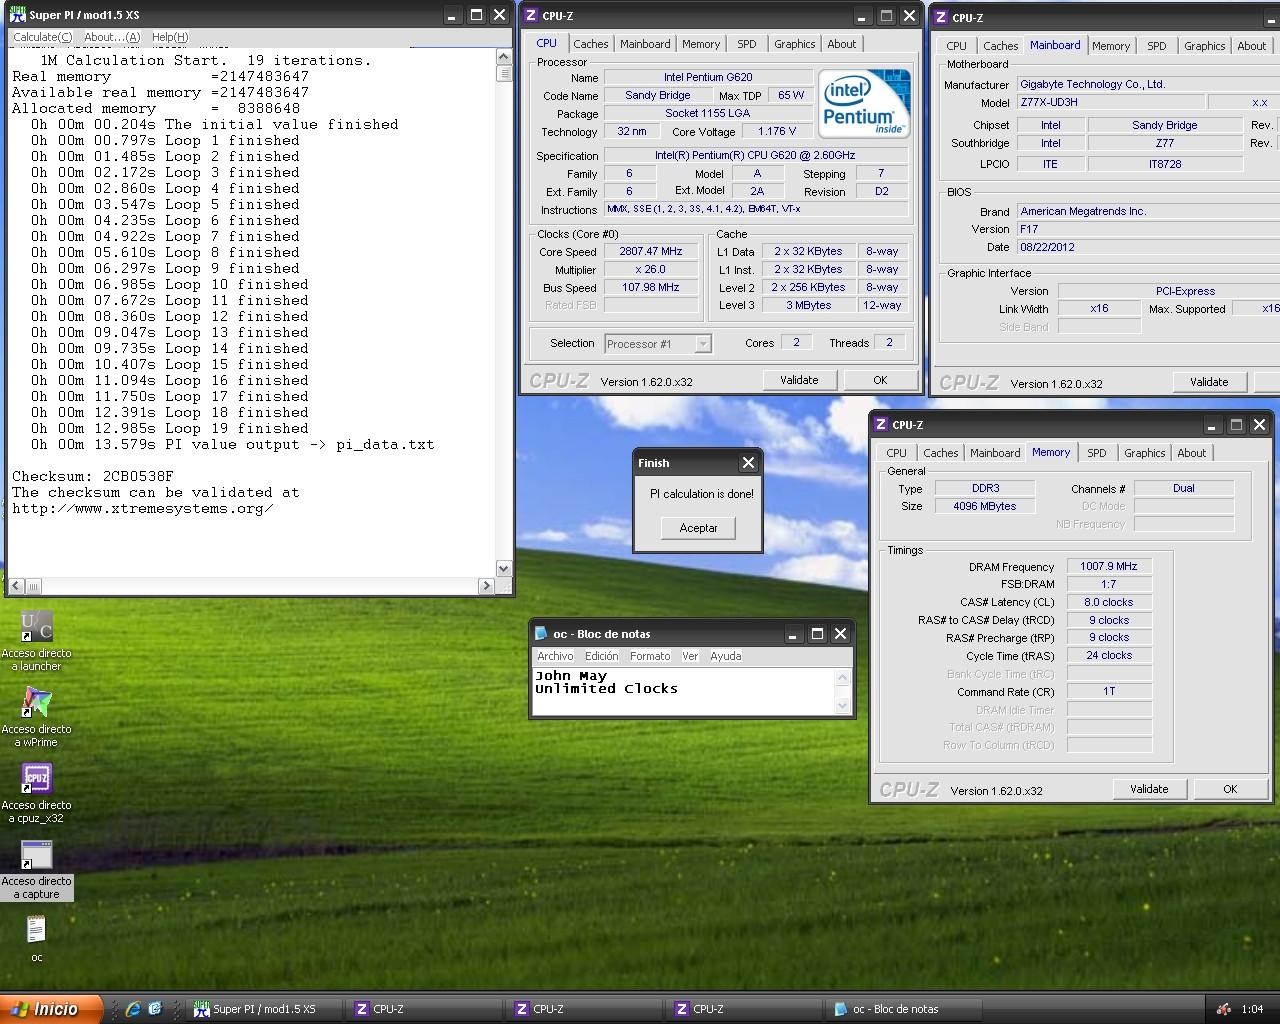Open Formato menu in Bloc de notas
The width and height of the screenshot is (1280, 1024).
650,656
